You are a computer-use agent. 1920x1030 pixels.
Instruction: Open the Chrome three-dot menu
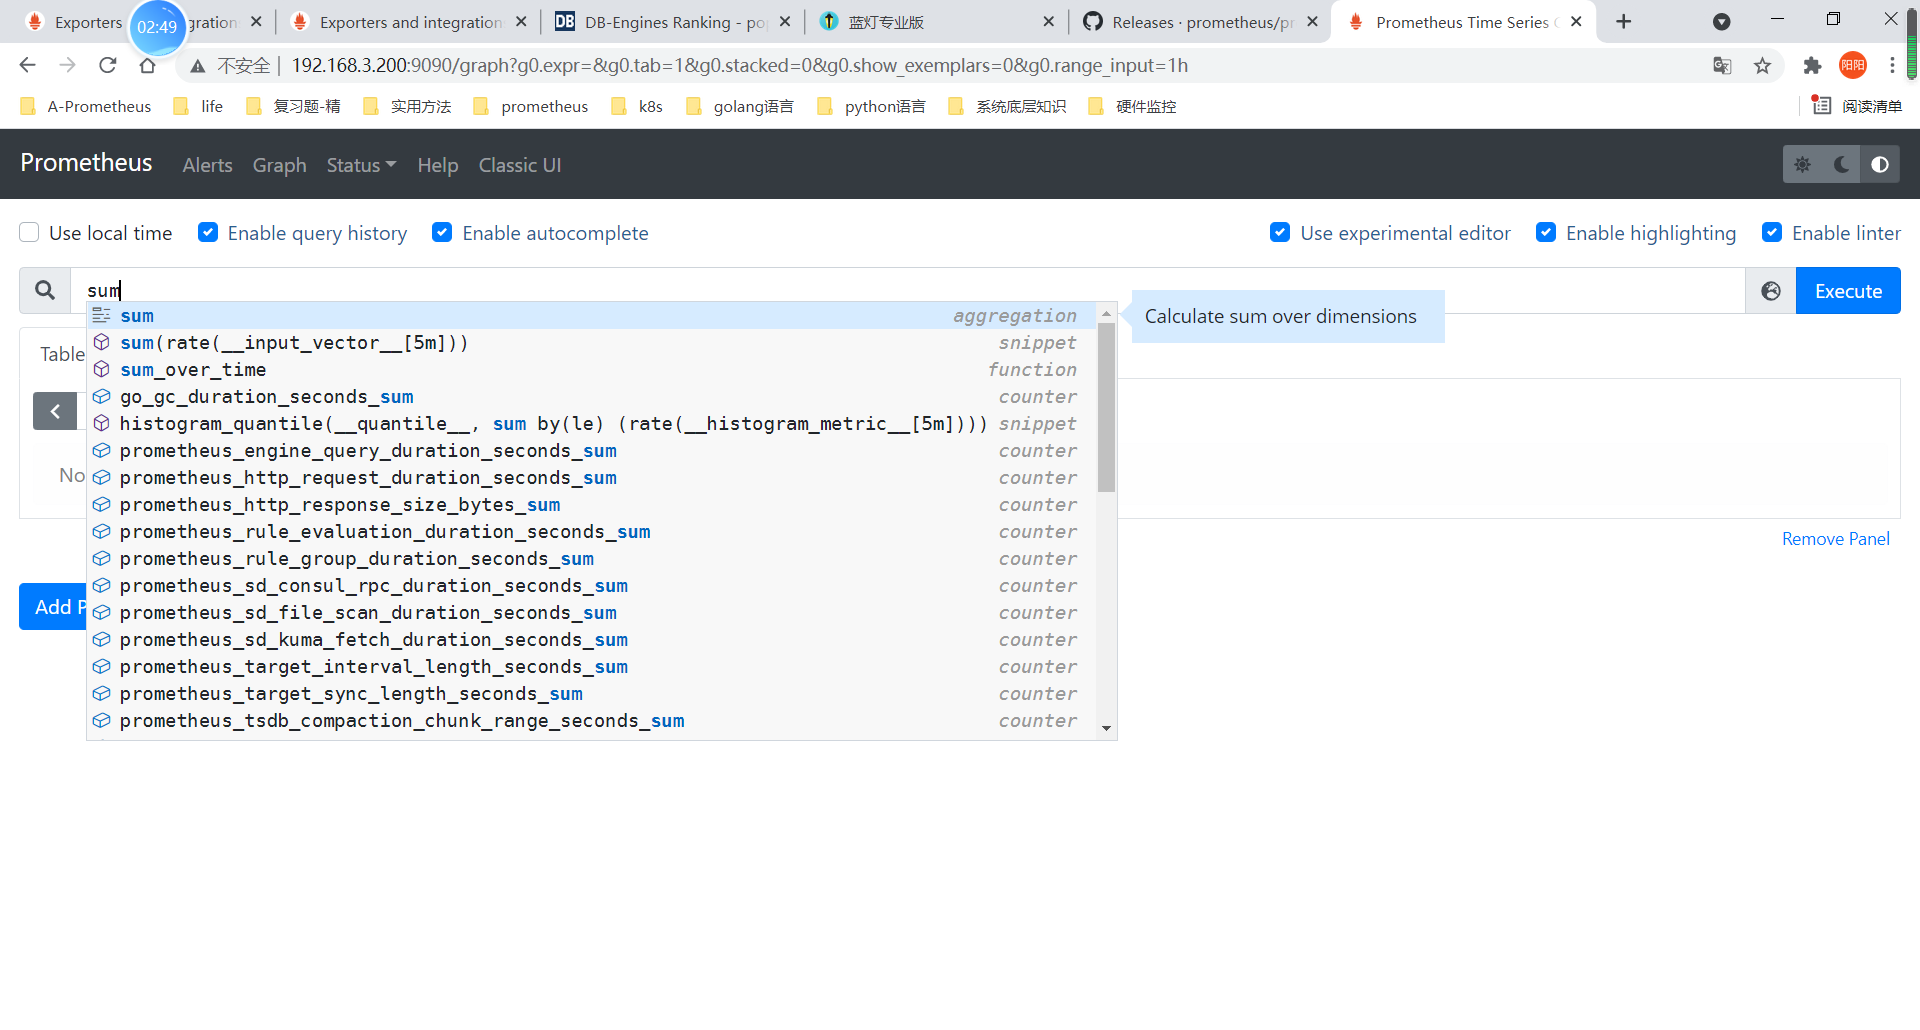click(1892, 66)
